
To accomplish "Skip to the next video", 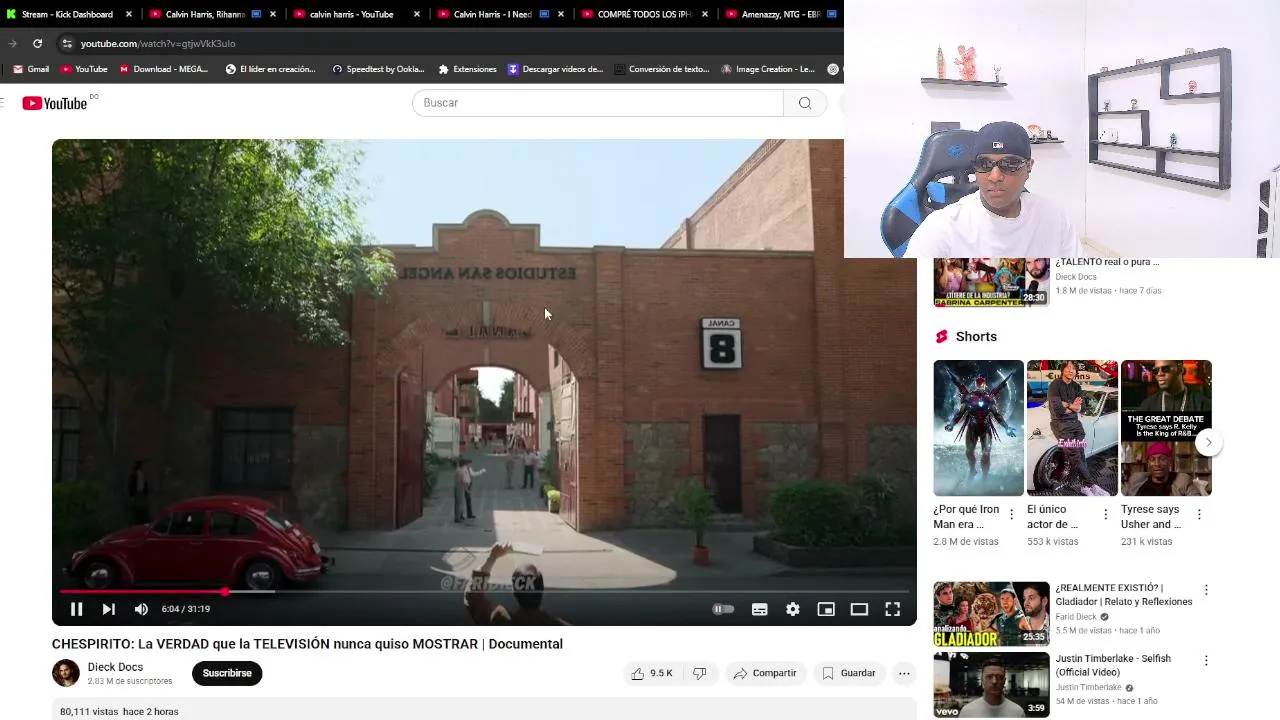I will point(108,609).
